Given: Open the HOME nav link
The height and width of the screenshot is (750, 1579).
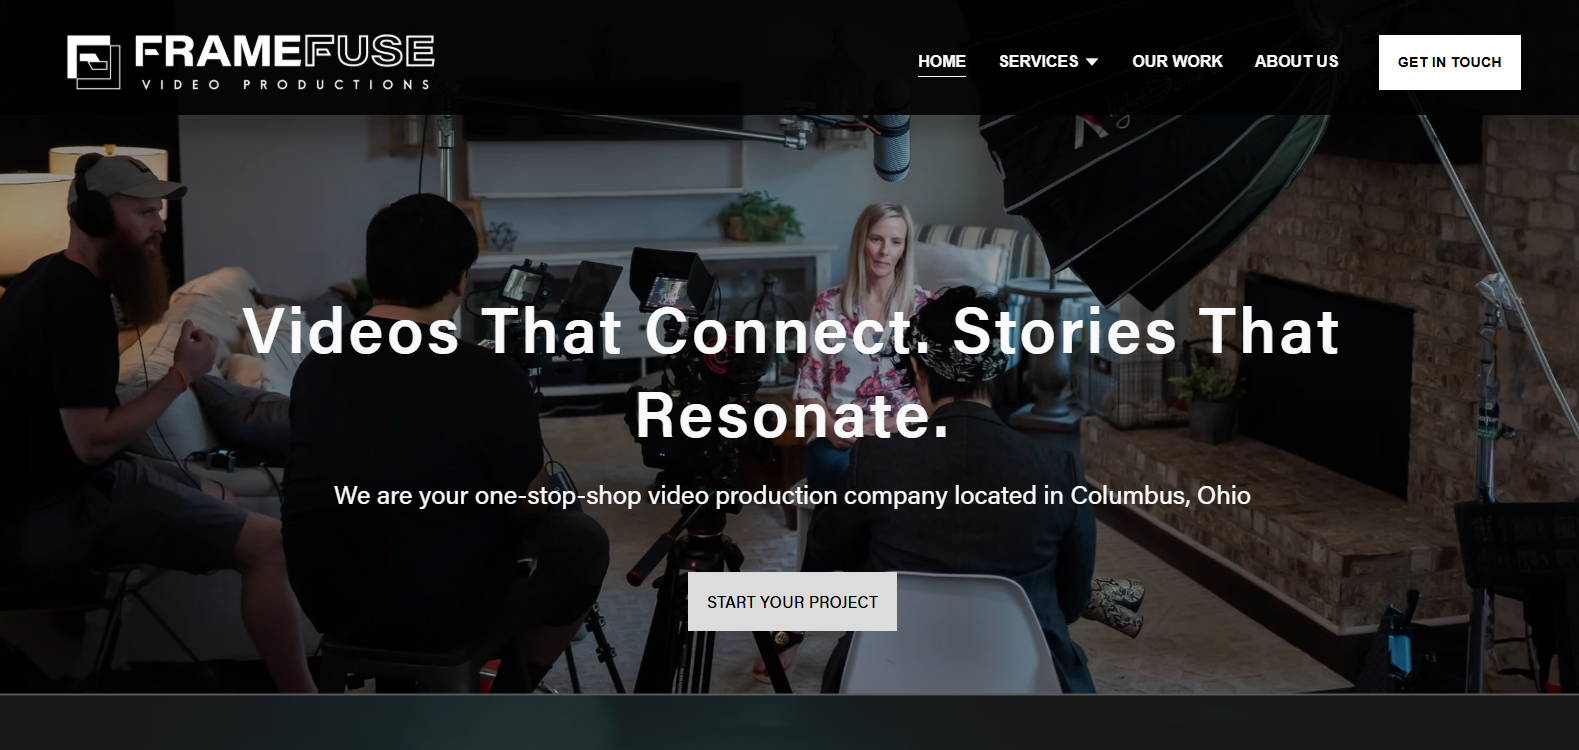Looking at the screenshot, I should tap(942, 61).
